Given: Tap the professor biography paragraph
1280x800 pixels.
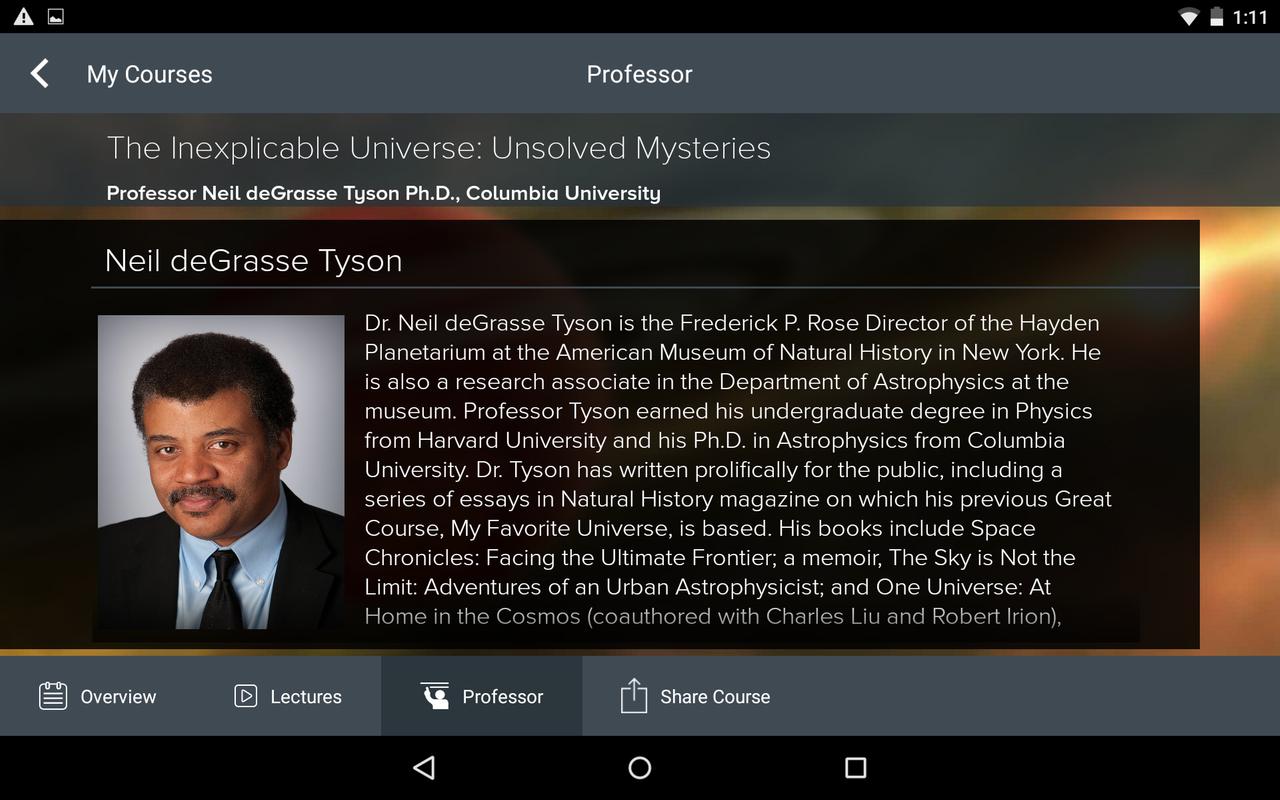Looking at the screenshot, I should 738,470.
